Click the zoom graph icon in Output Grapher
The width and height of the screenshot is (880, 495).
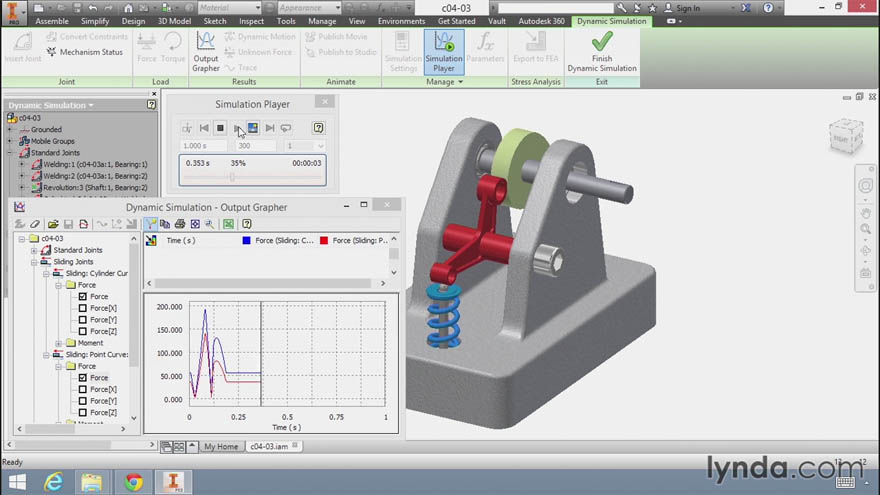209,224
